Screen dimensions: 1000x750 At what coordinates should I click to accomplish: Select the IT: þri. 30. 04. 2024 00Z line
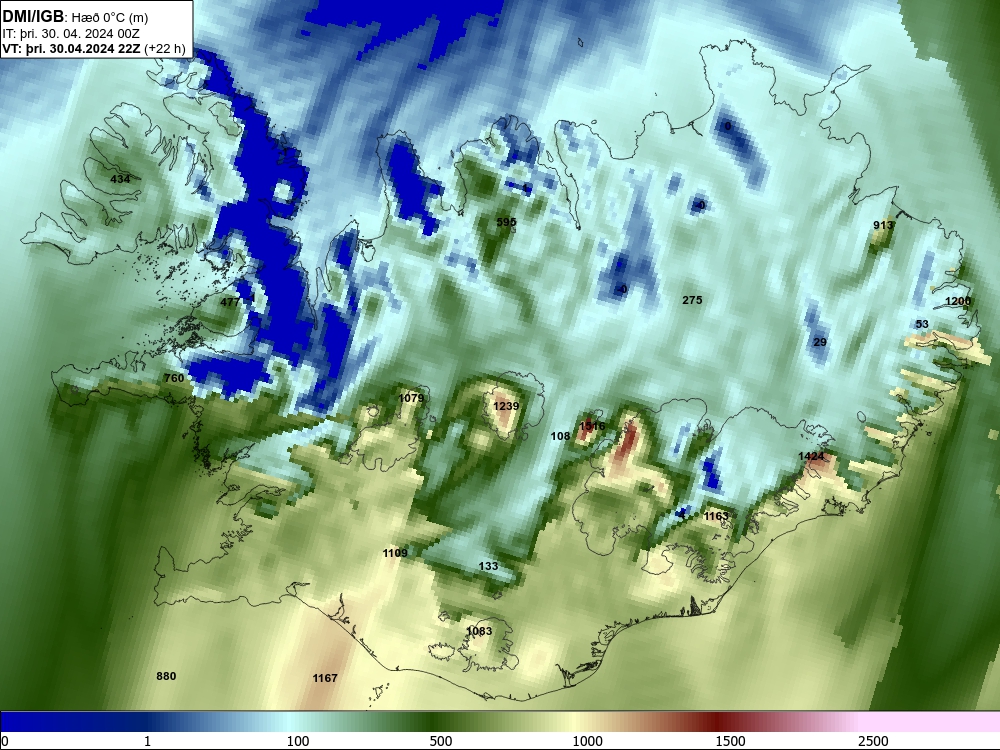[x=71, y=34]
